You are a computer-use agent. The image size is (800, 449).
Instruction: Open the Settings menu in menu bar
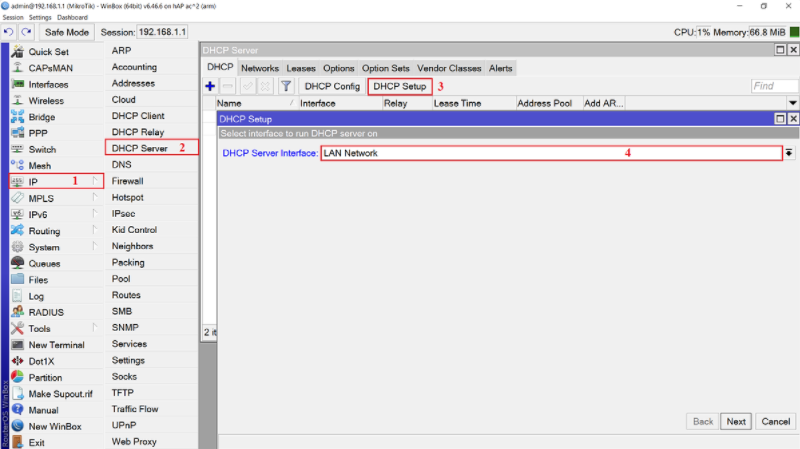pyautogui.click(x=40, y=17)
